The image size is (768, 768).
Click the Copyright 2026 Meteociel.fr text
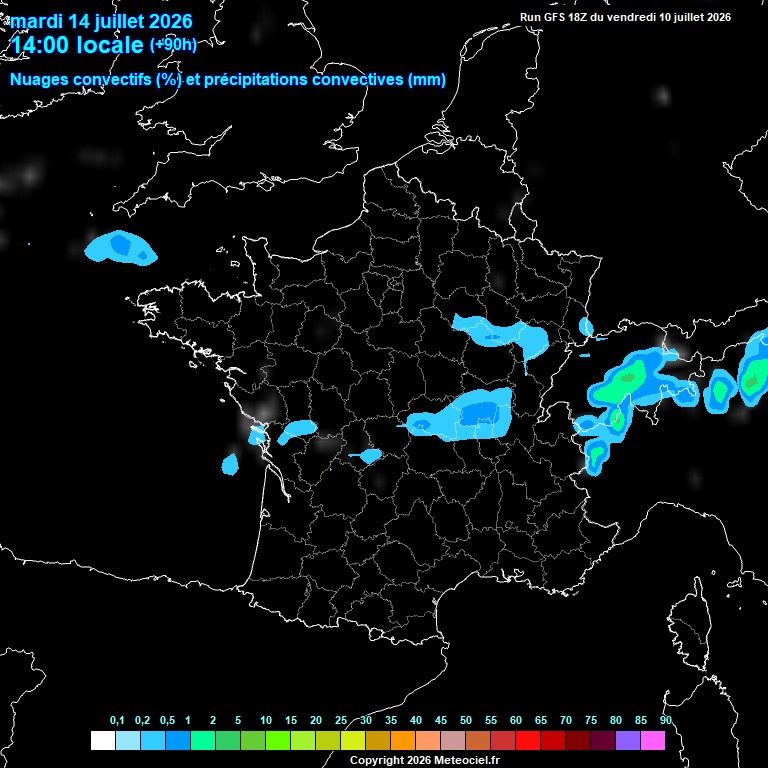(x=425, y=760)
